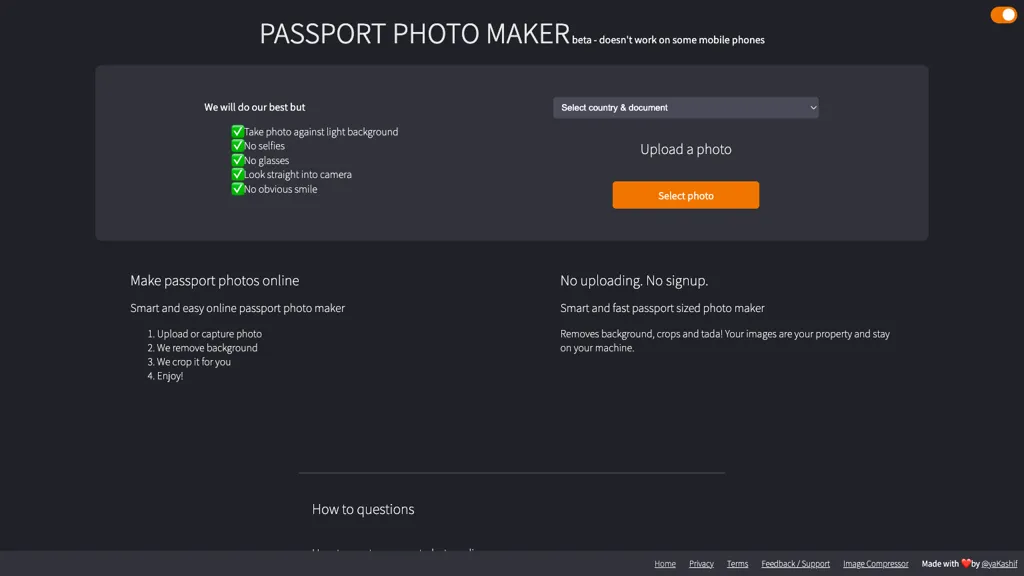Open the Home footer link
Viewport: 1024px width, 576px height.
click(x=665, y=564)
